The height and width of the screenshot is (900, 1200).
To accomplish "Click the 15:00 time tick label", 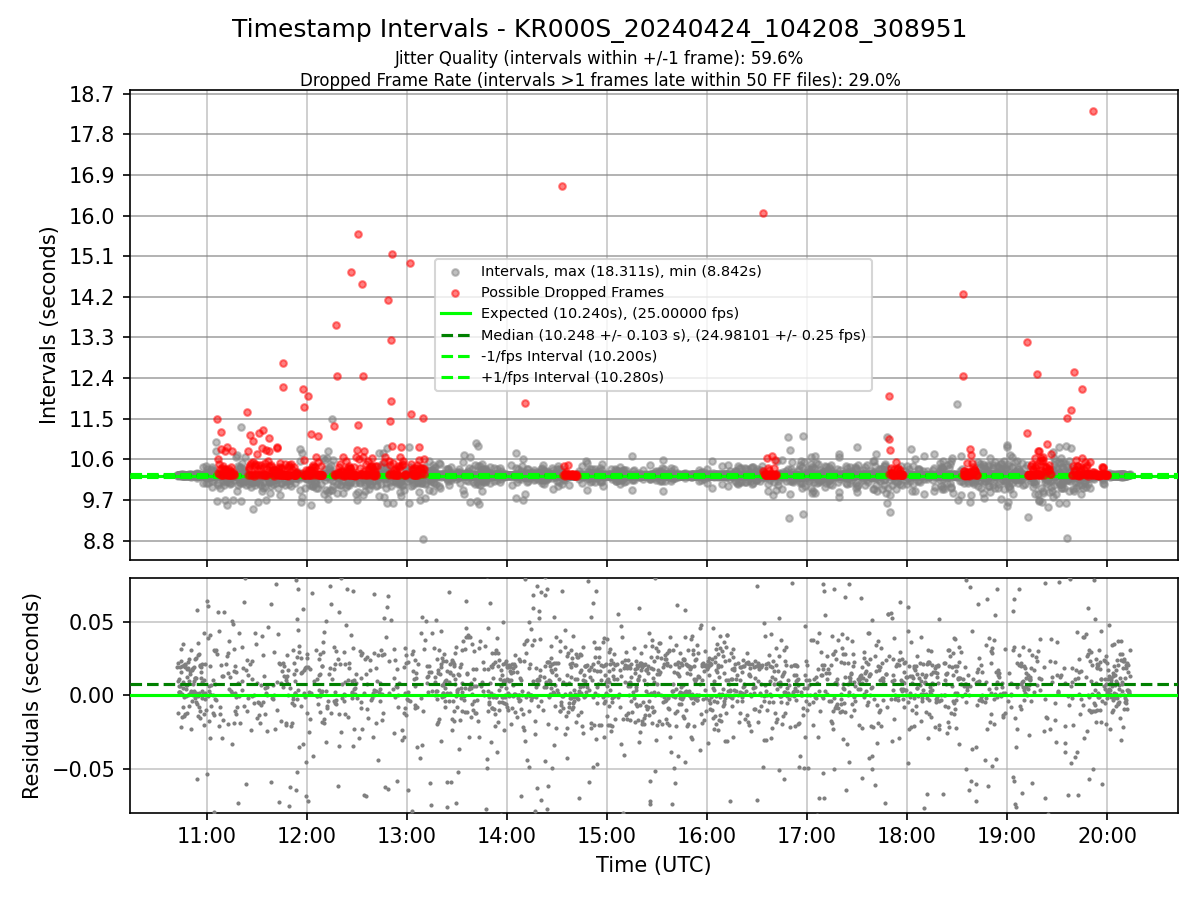I will click(607, 837).
